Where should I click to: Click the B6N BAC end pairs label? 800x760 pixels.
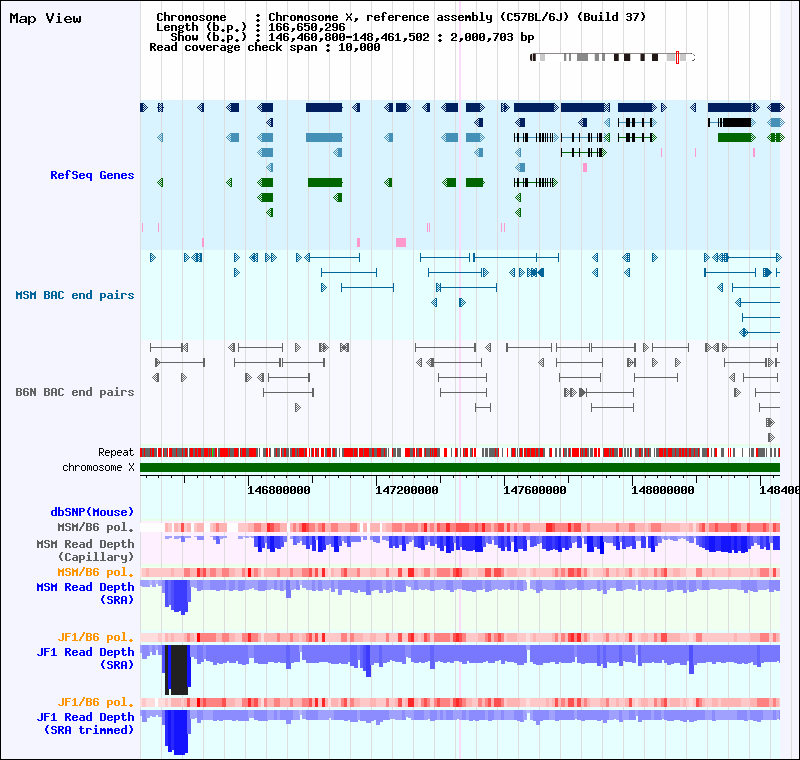click(x=74, y=392)
